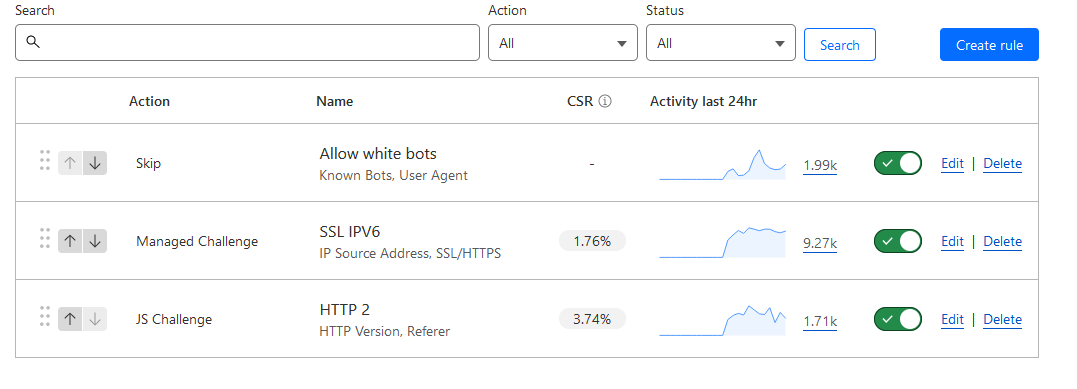Screen dimensions: 1077x389
Task: Grab drag handle of Allow white bots
Action: click(45, 159)
